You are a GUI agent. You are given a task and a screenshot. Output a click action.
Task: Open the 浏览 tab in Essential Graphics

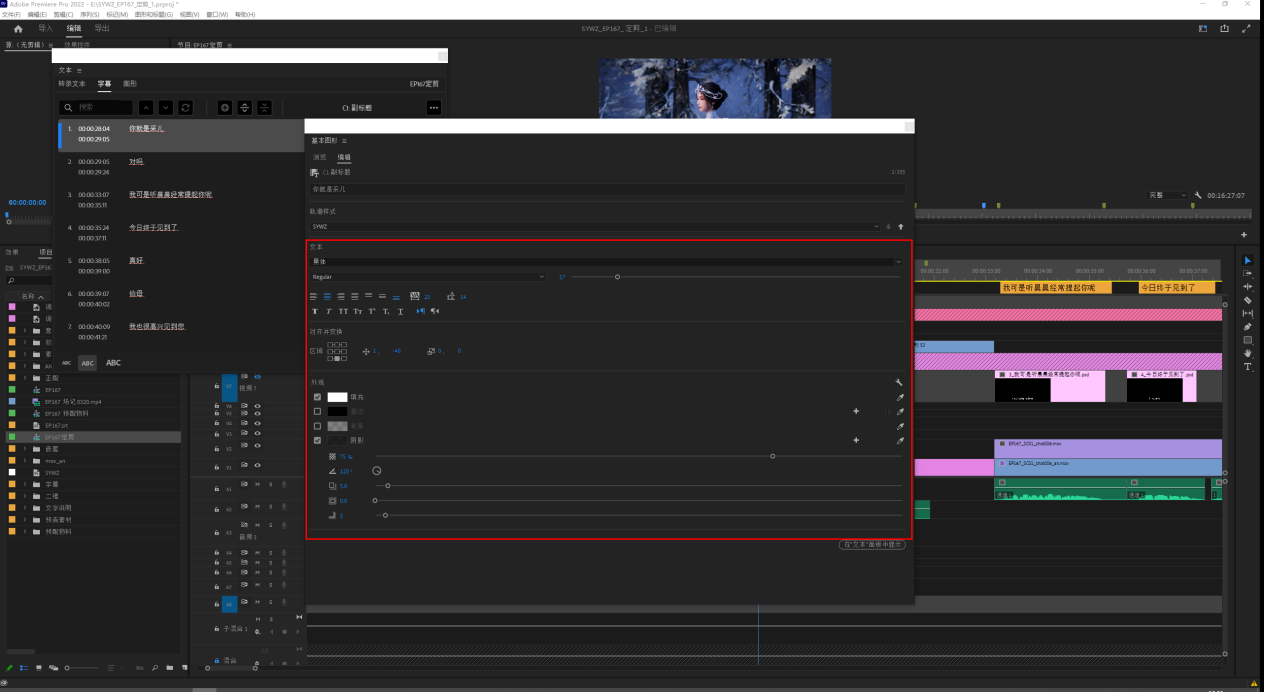pos(319,157)
